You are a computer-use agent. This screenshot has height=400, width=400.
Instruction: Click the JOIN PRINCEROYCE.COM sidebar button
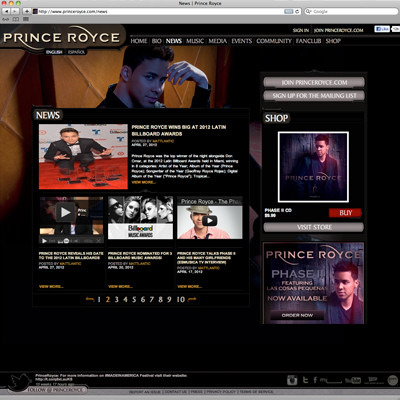[x=314, y=82]
